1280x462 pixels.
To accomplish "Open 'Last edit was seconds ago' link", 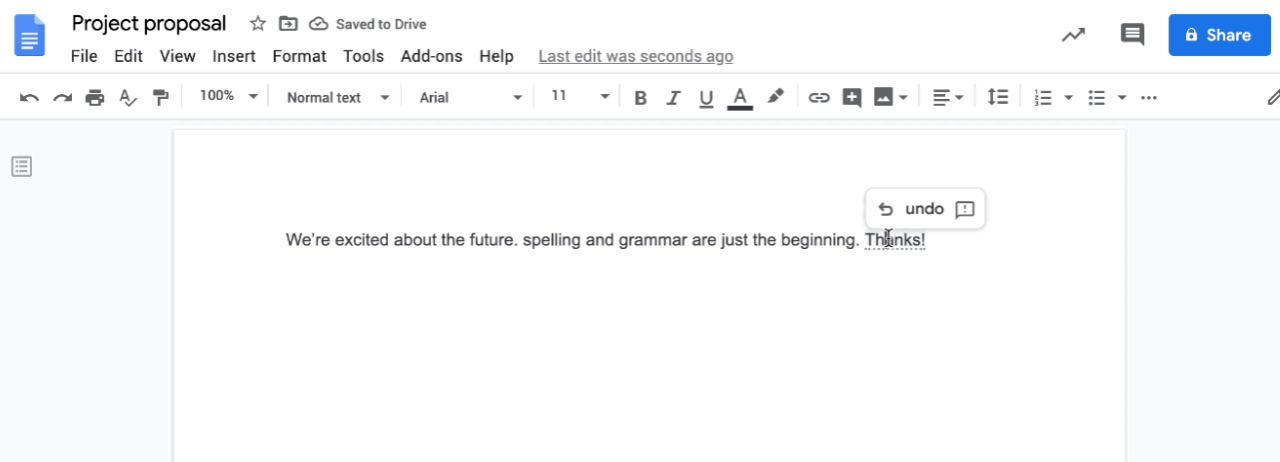I will pyautogui.click(x=635, y=56).
